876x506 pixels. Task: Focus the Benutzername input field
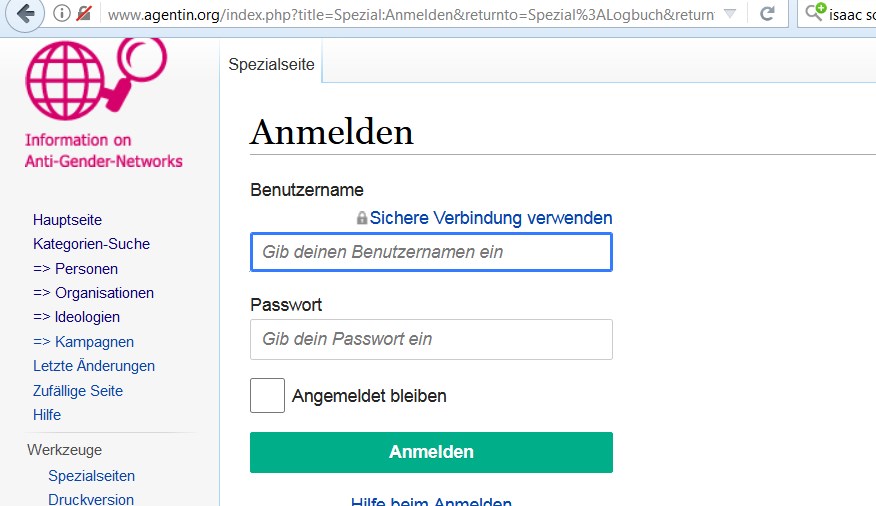(431, 252)
